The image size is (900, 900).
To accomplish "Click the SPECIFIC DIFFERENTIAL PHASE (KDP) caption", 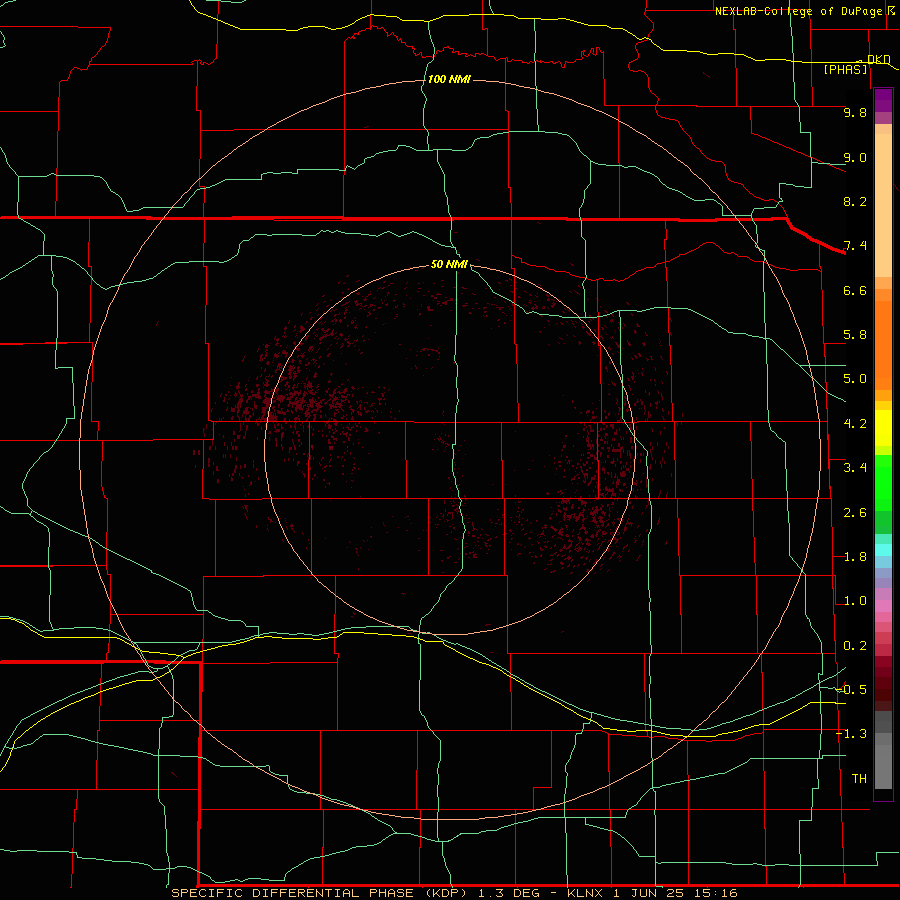I will (x=323, y=893).
